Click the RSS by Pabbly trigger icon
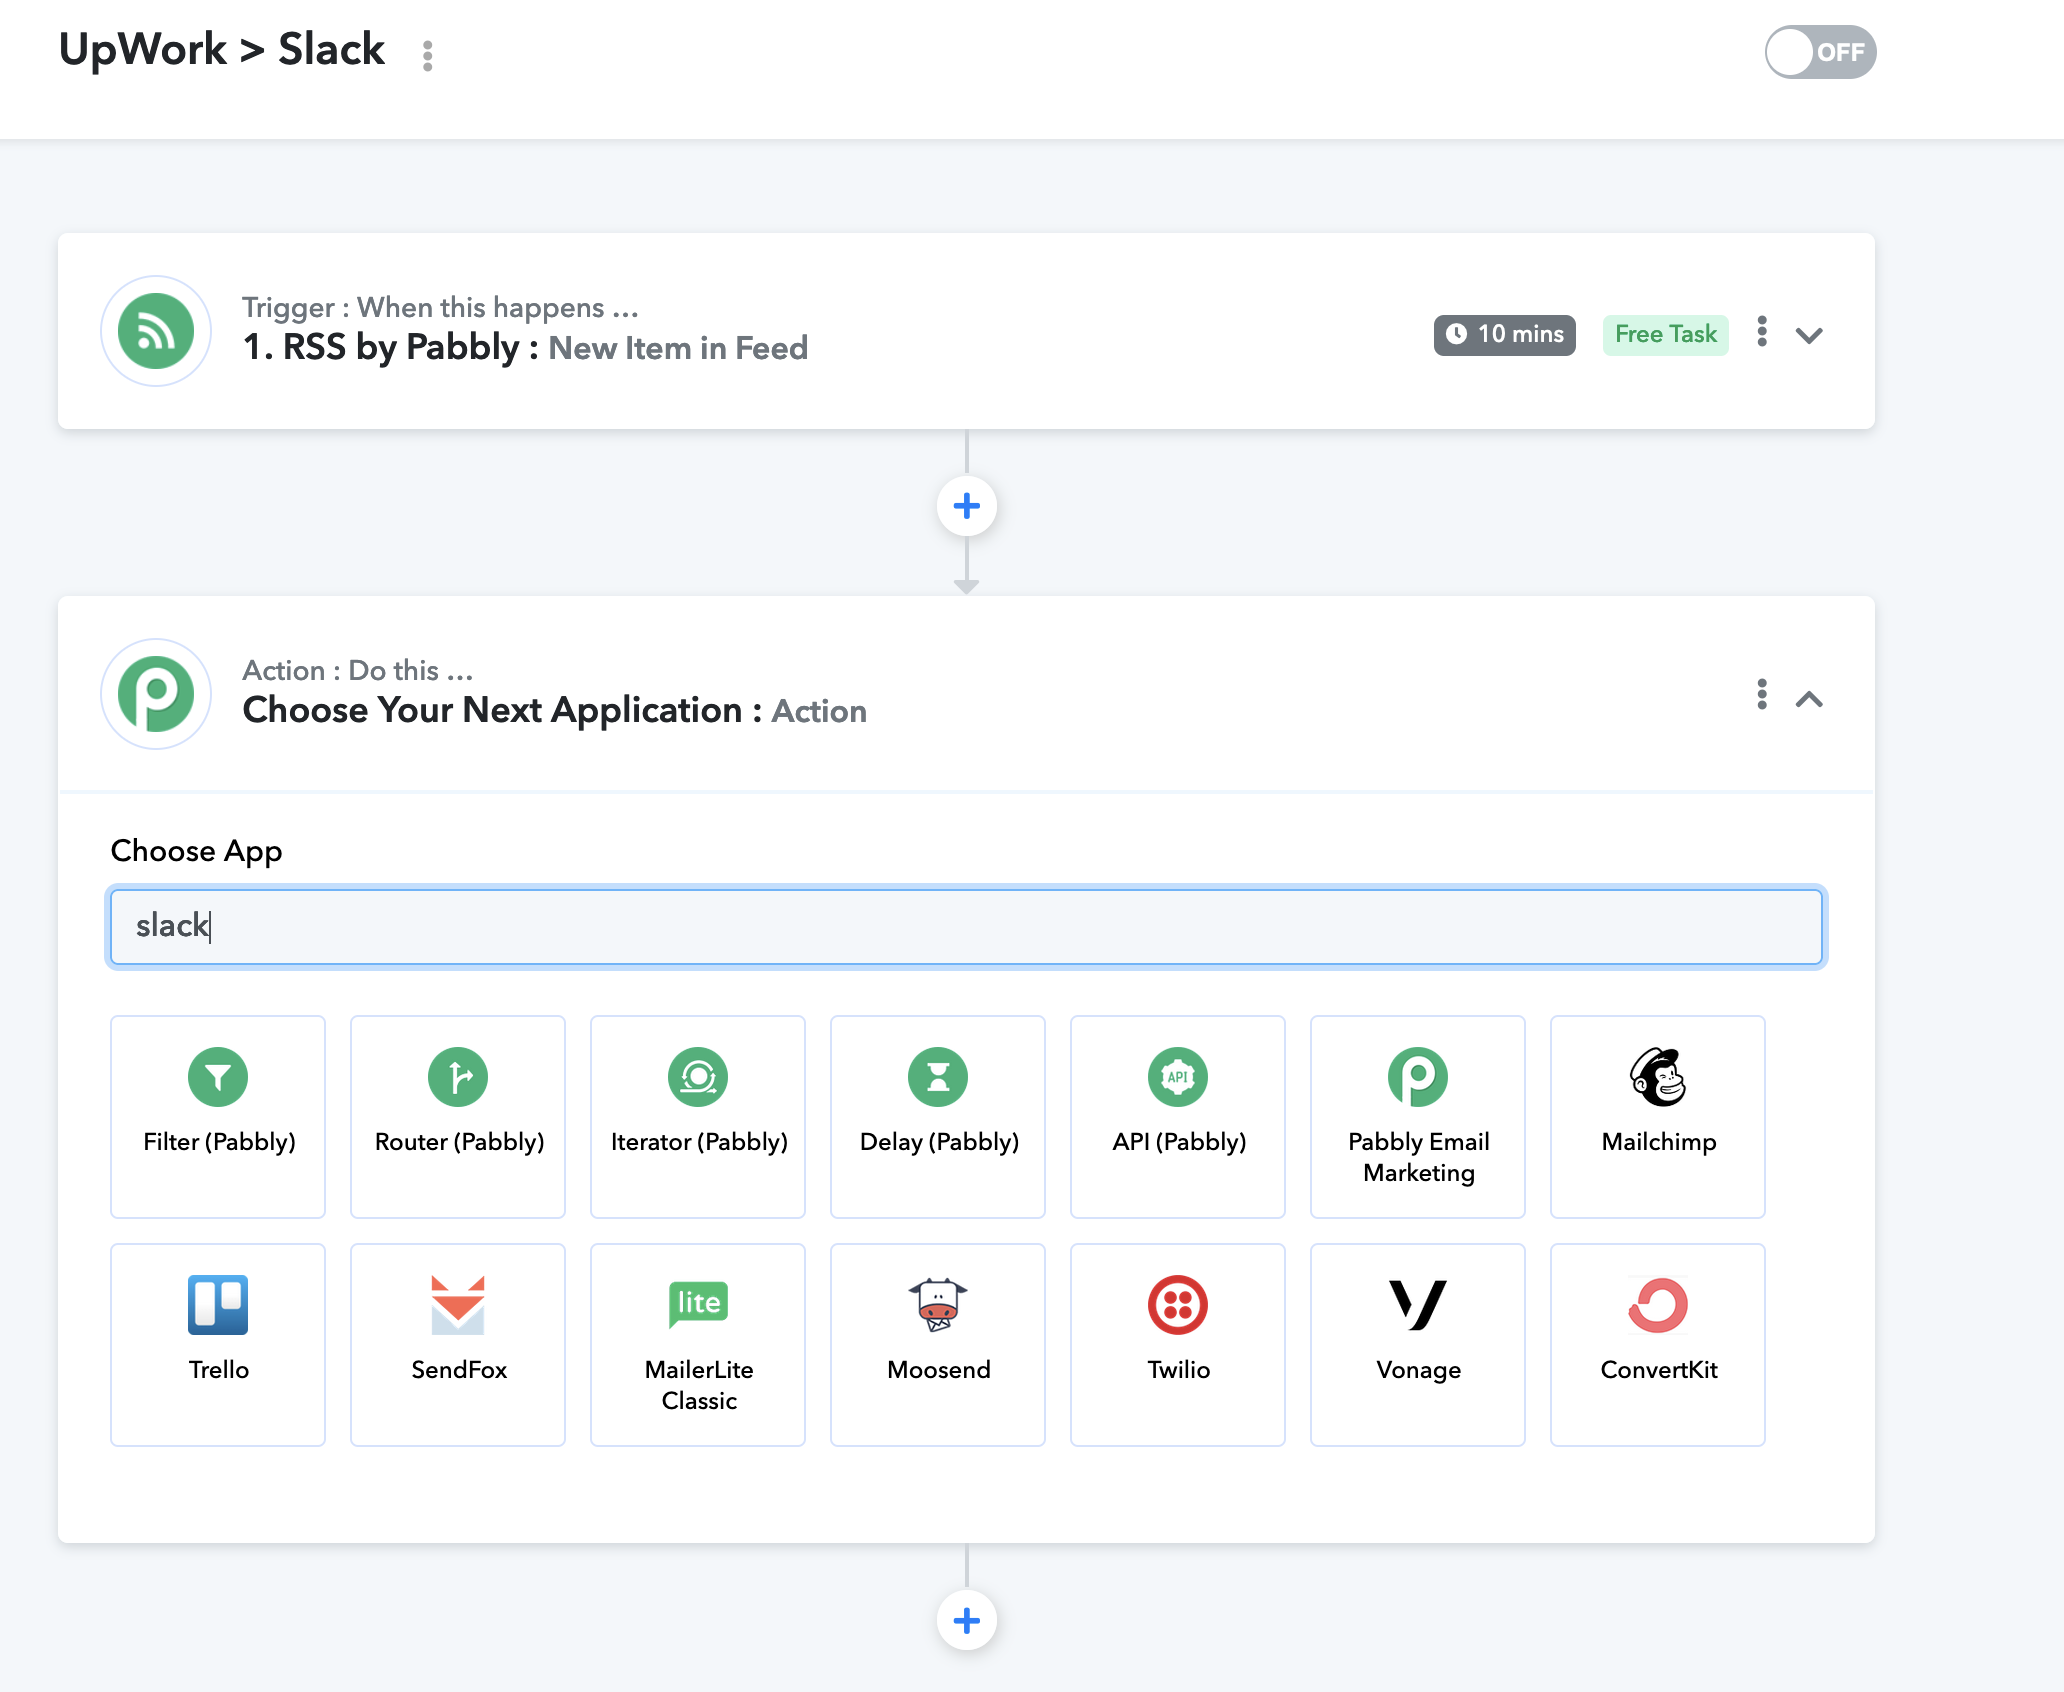Viewport: 2064px width, 1692px height. (x=156, y=331)
